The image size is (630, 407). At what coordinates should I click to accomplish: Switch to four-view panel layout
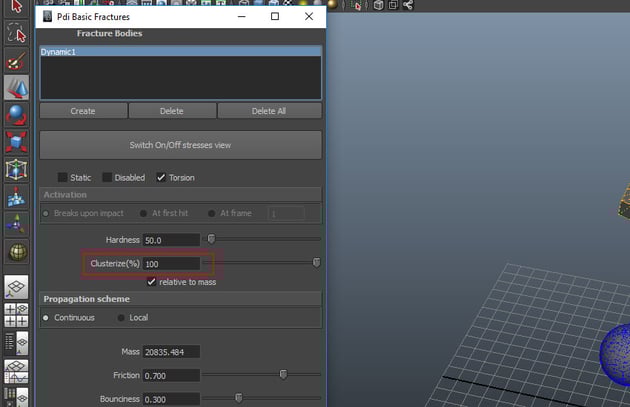pyautogui.click(x=16, y=316)
